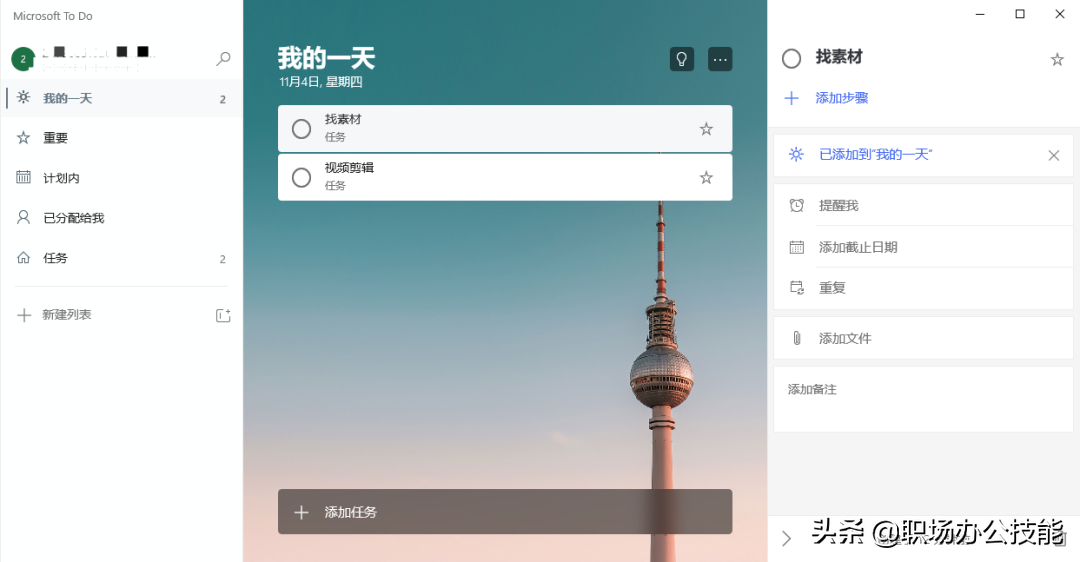Screen dimensions: 1080x562
Task: Click the date text 11月4日, 星期四
Action: pos(321,82)
